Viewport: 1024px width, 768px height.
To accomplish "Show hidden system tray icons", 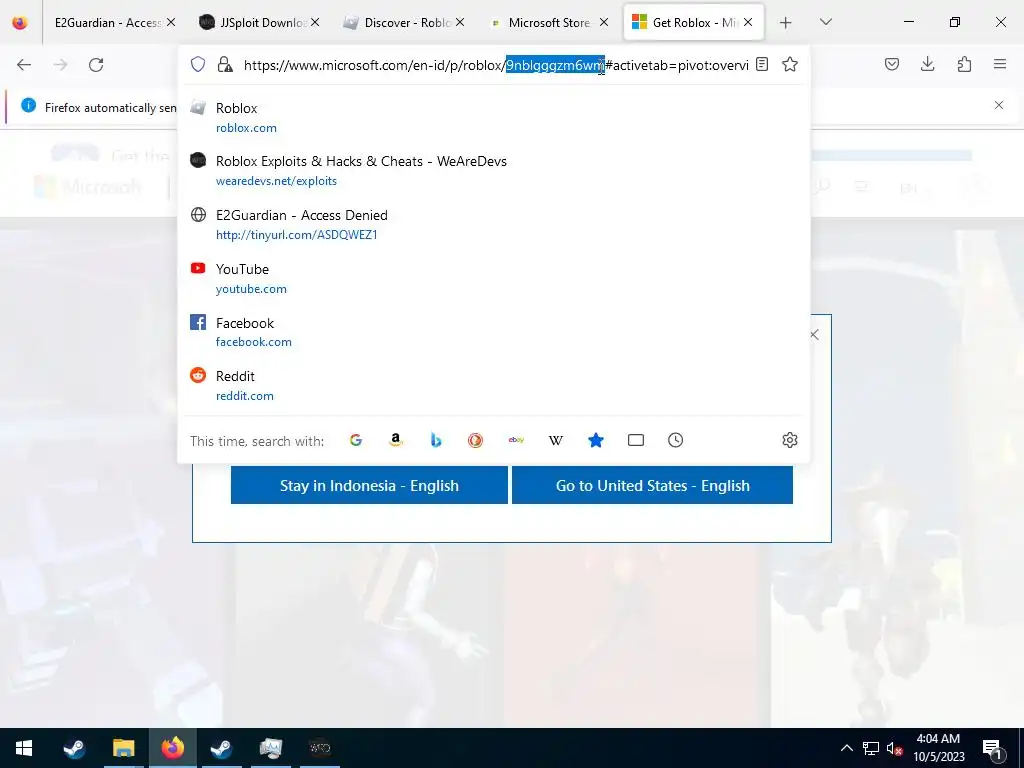I will 846,748.
